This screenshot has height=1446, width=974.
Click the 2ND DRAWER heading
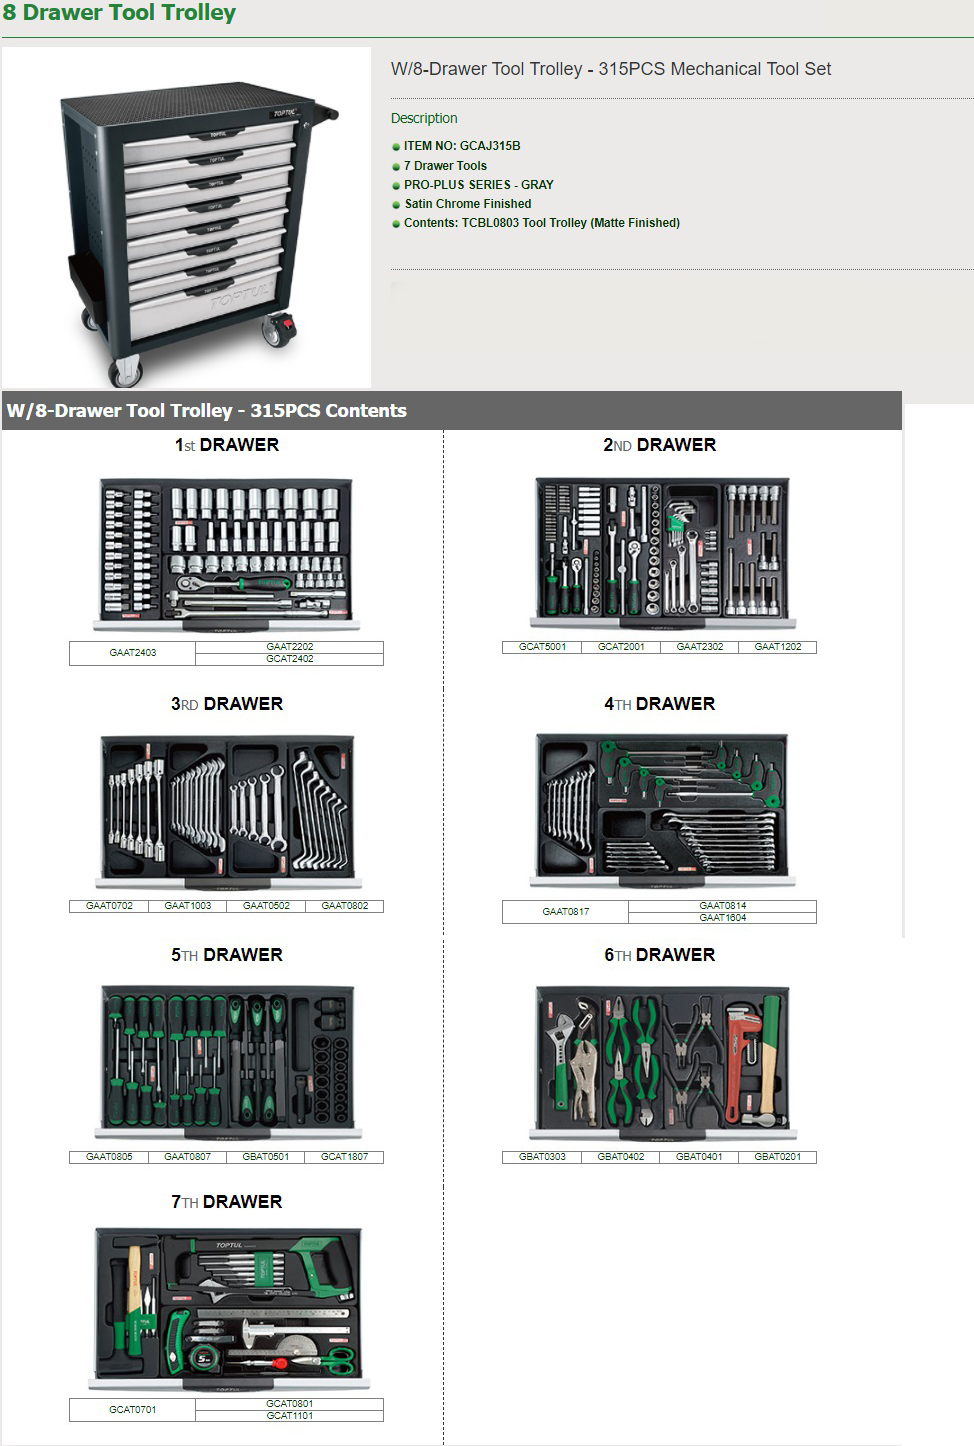pos(659,445)
